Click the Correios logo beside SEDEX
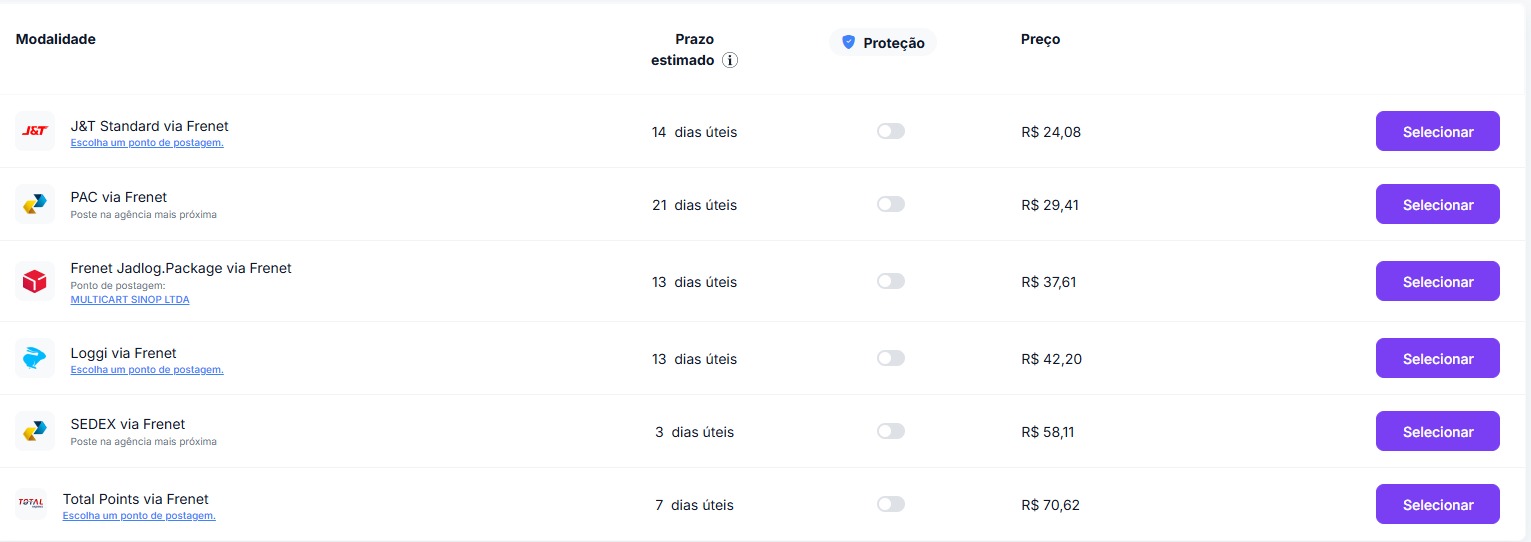Viewport: 1531px width, 542px height. 35,431
